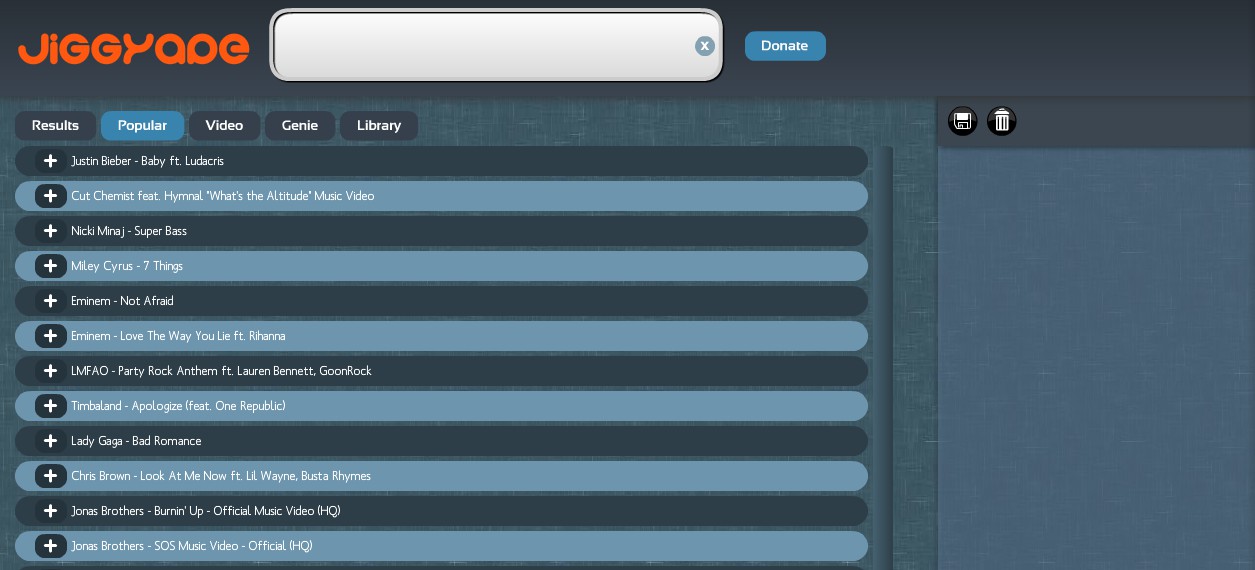Screen dimensions: 1255x570
Task: Select 'Justin Bieber - Baby ft. Ludacris' text
Action: pos(147,161)
